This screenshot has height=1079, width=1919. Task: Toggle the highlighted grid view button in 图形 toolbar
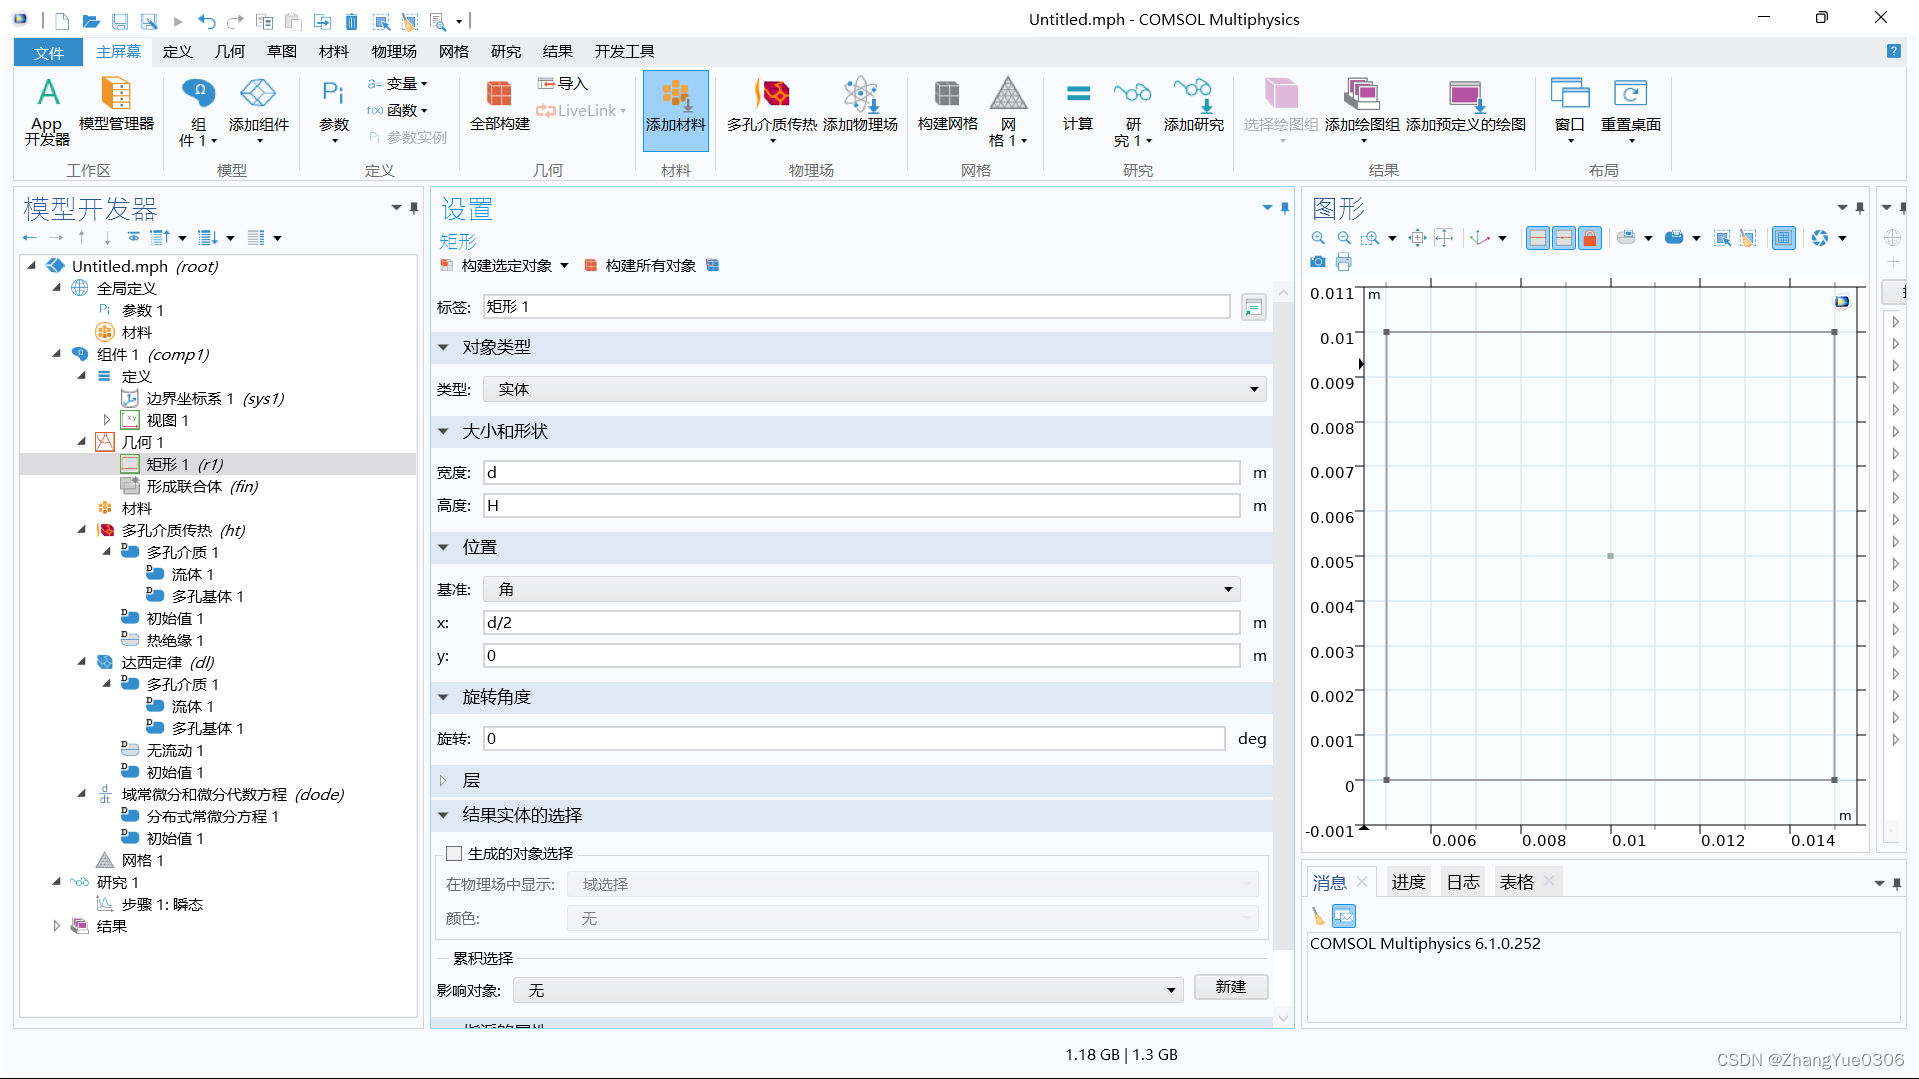tap(1783, 238)
